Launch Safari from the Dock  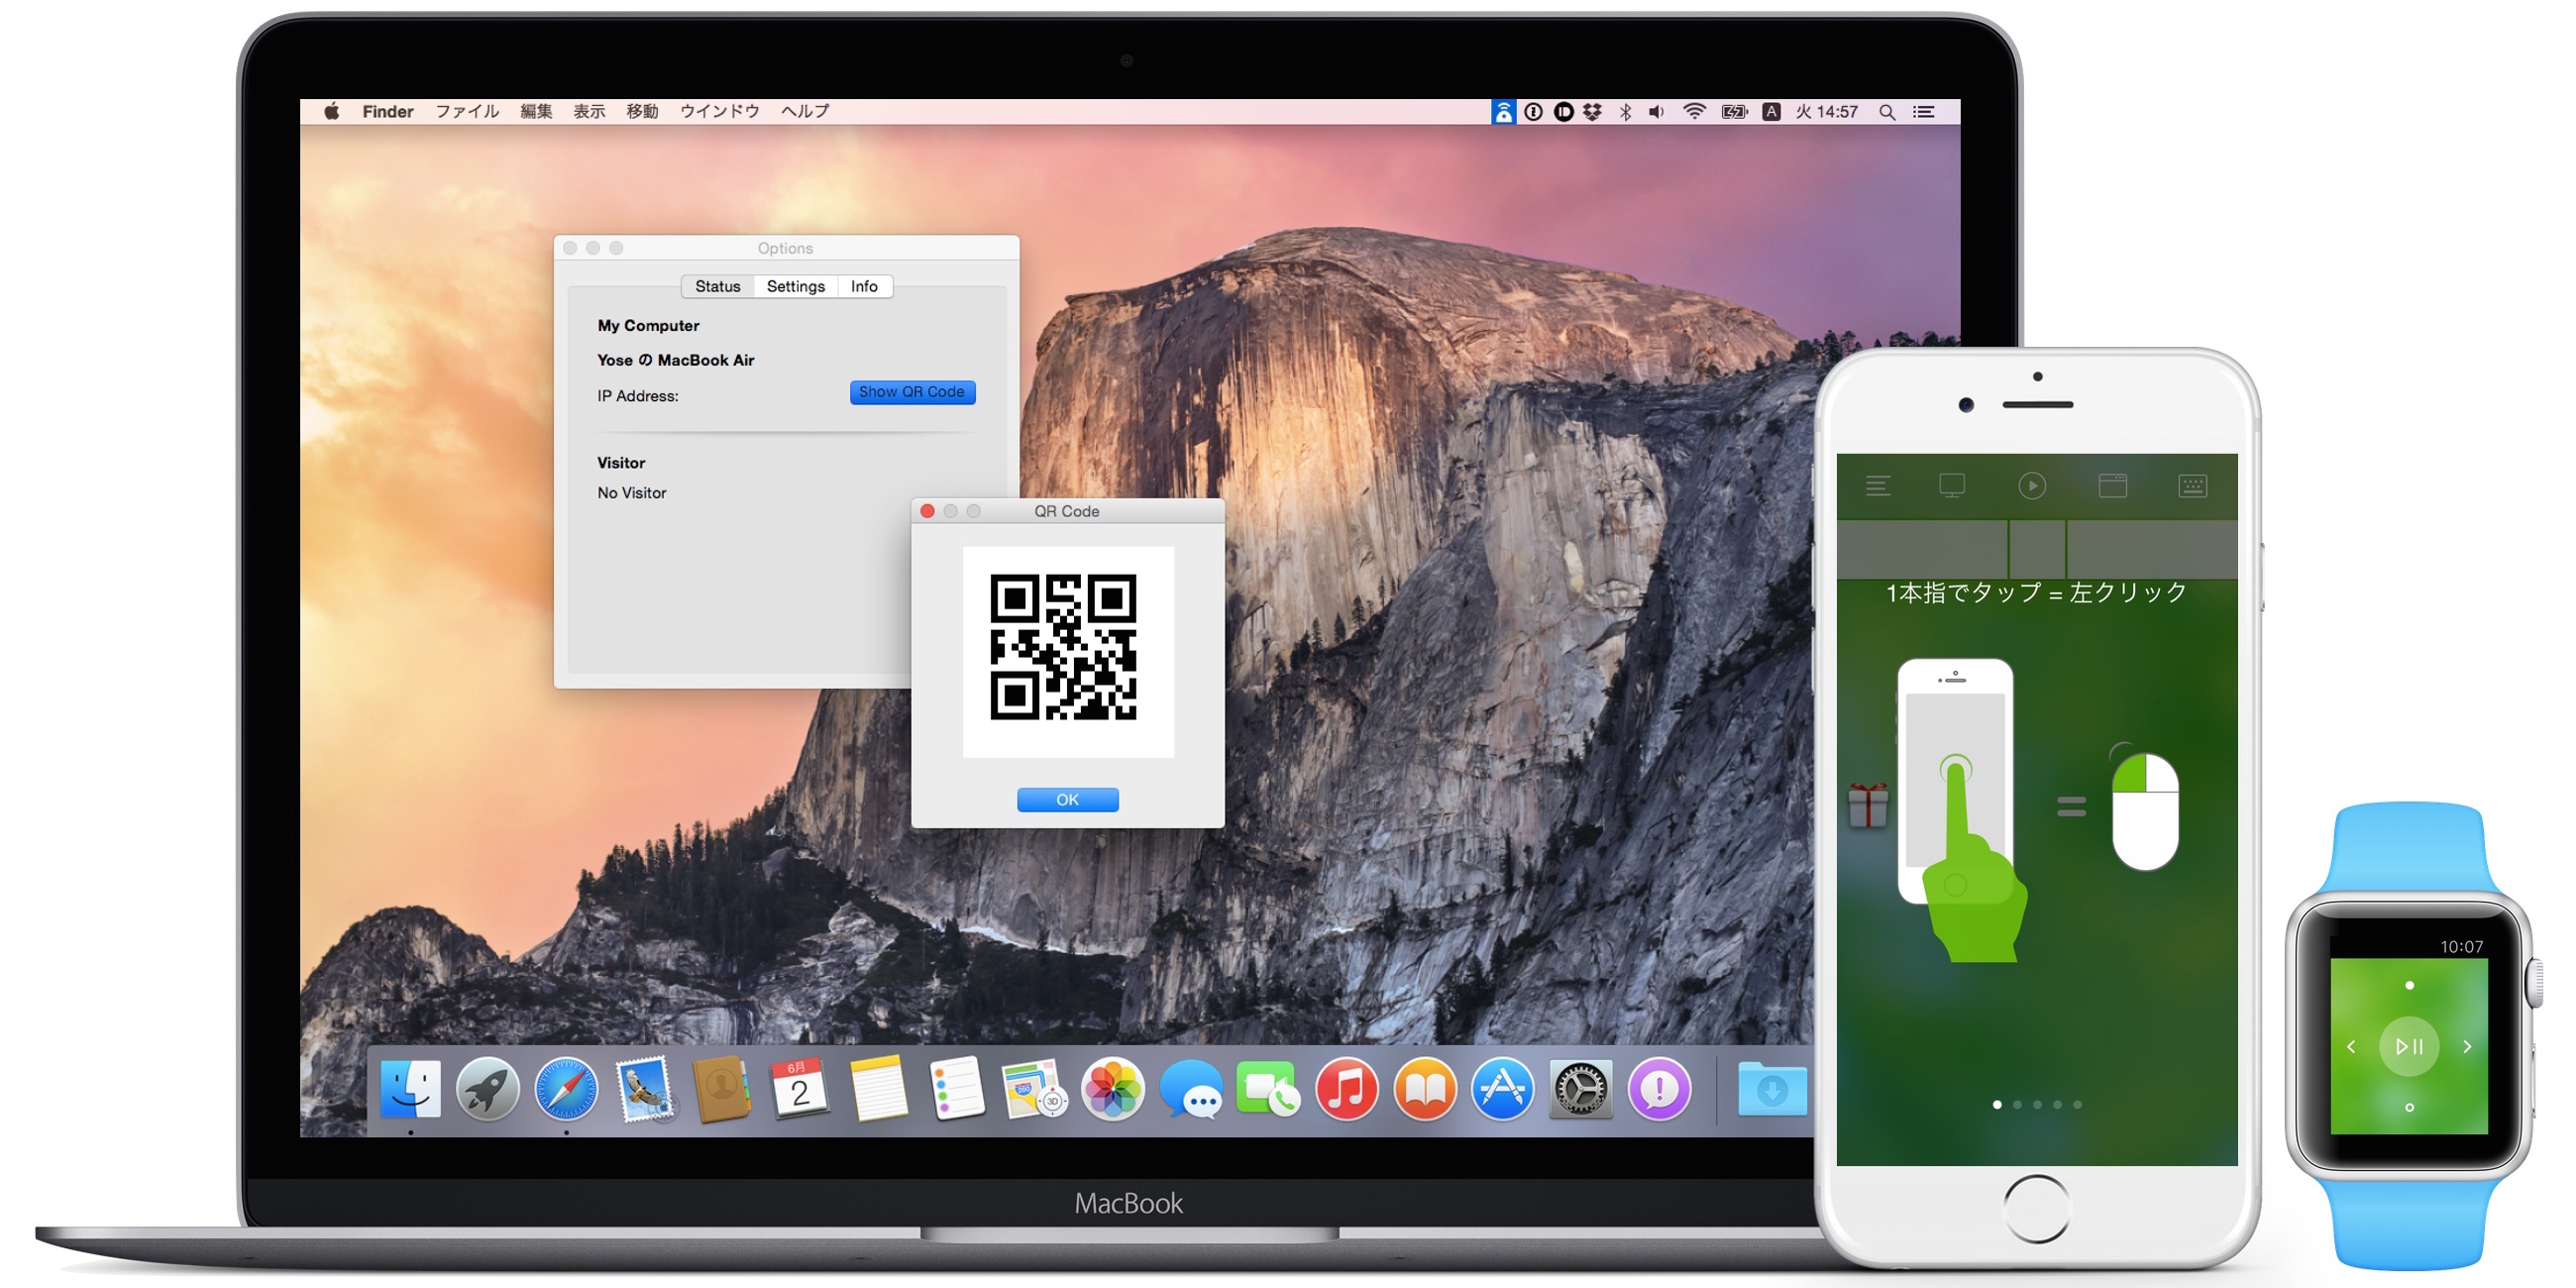coord(566,1090)
